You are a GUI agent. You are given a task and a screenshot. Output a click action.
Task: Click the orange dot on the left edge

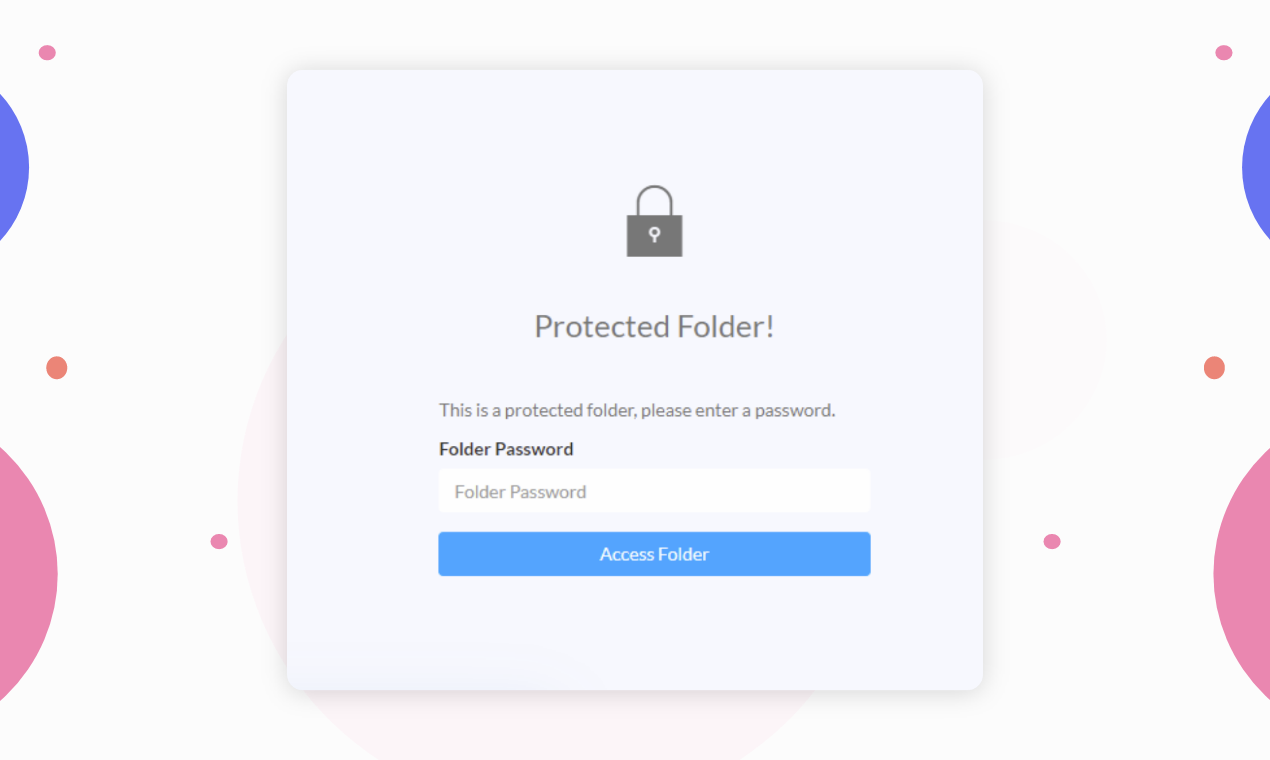57,367
